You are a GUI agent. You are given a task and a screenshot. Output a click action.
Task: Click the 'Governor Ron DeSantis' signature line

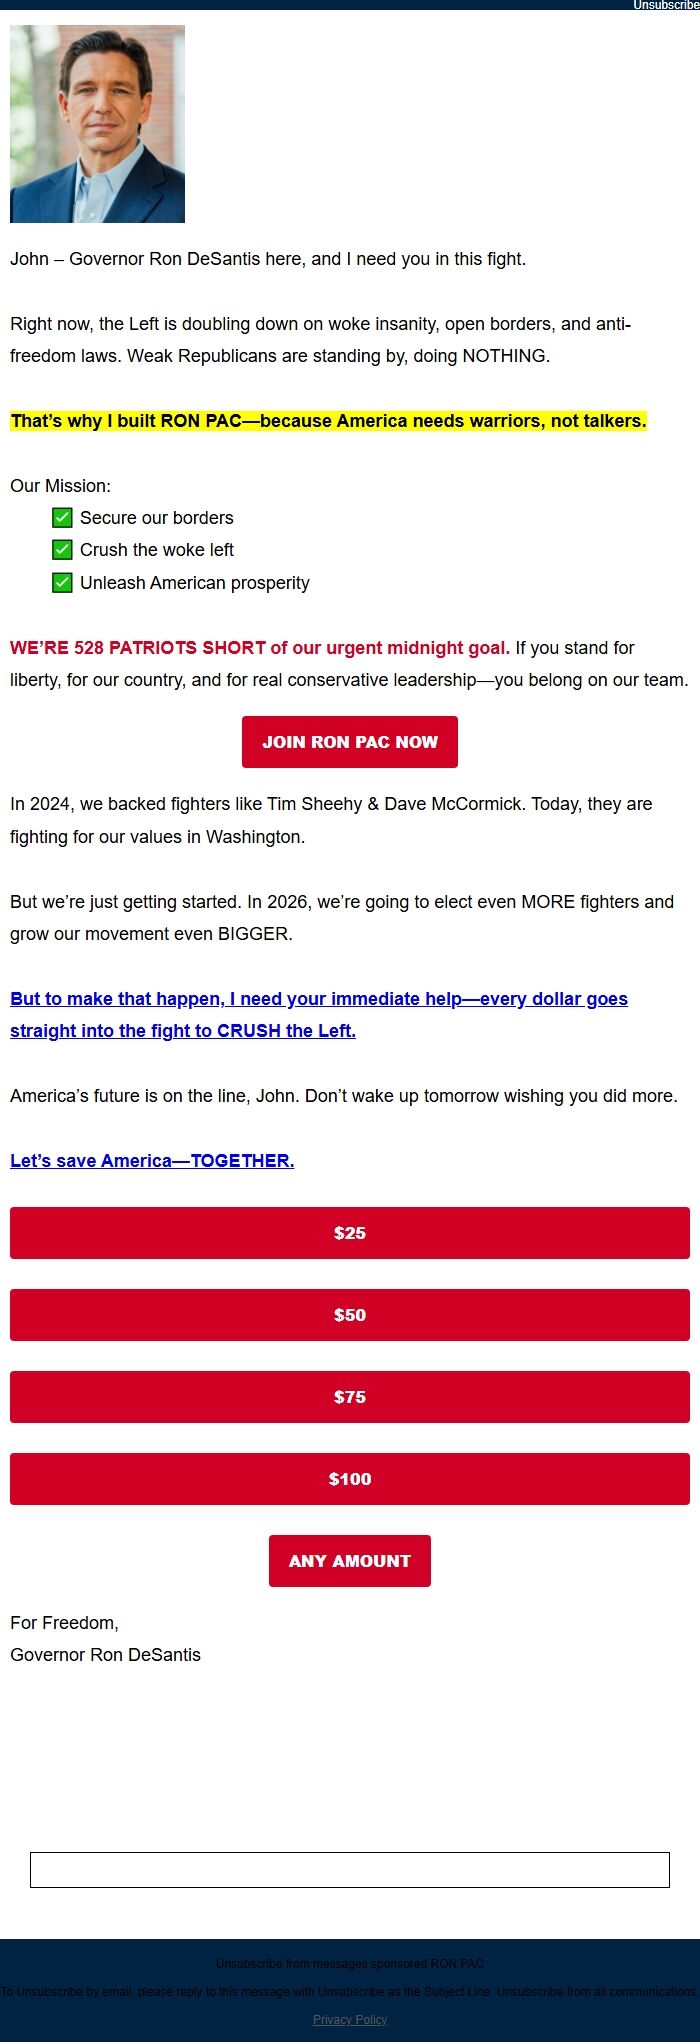tap(105, 1655)
